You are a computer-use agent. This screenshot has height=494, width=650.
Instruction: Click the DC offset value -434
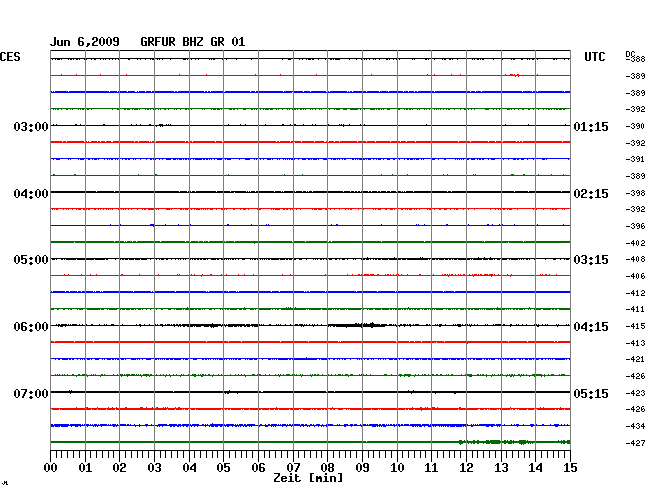(x=635, y=426)
